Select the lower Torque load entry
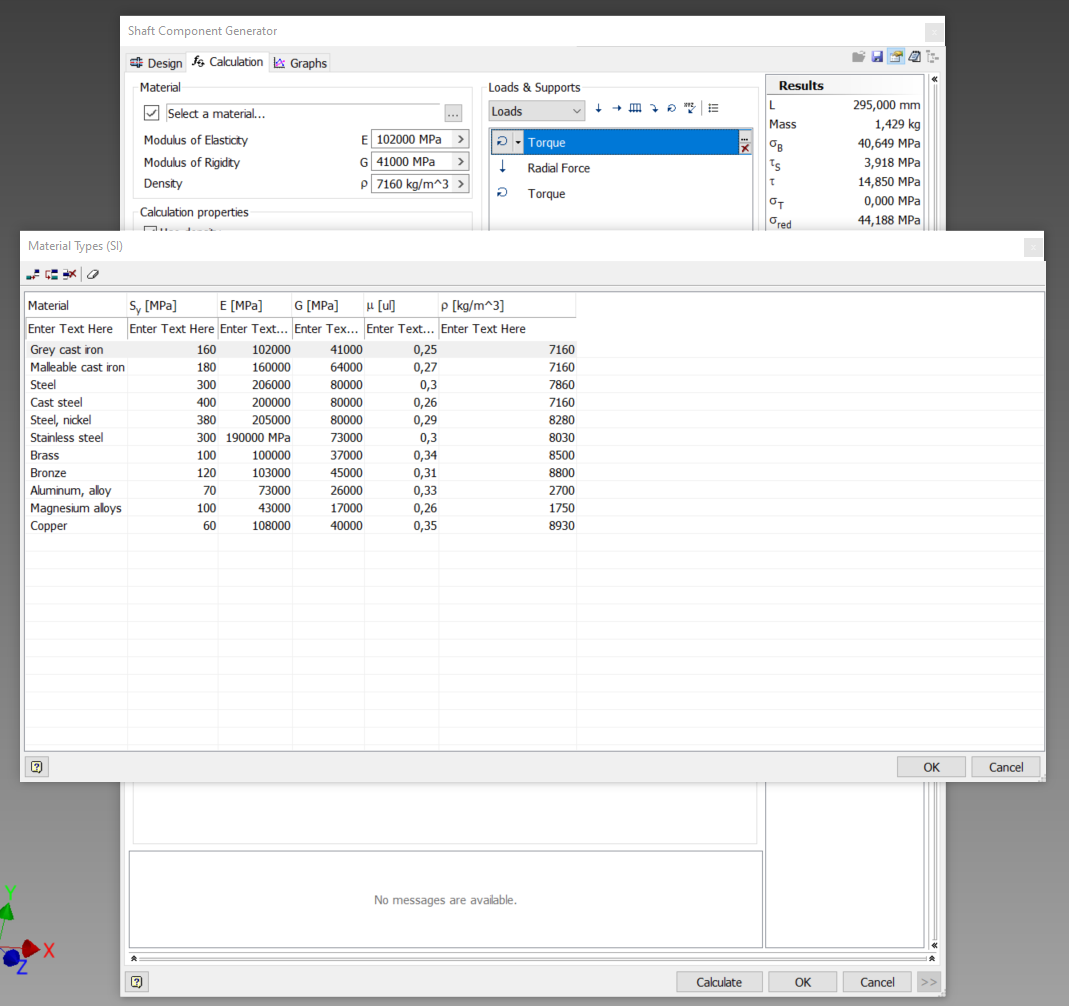Image resolution: width=1069 pixels, height=1006 pixels. pyautogui.click(x=620, y=194)
